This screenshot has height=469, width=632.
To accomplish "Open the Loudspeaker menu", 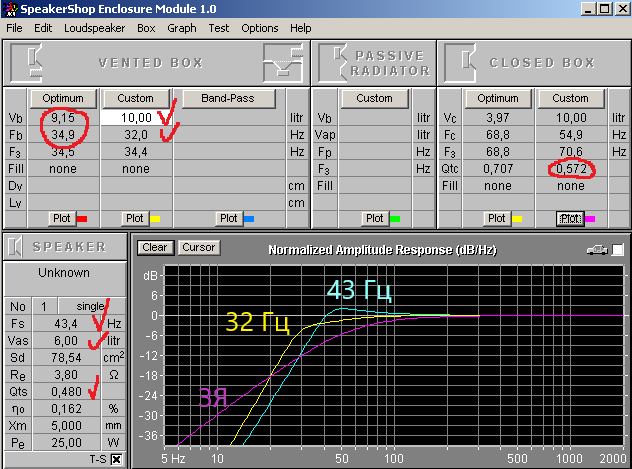I will point(94,28).
